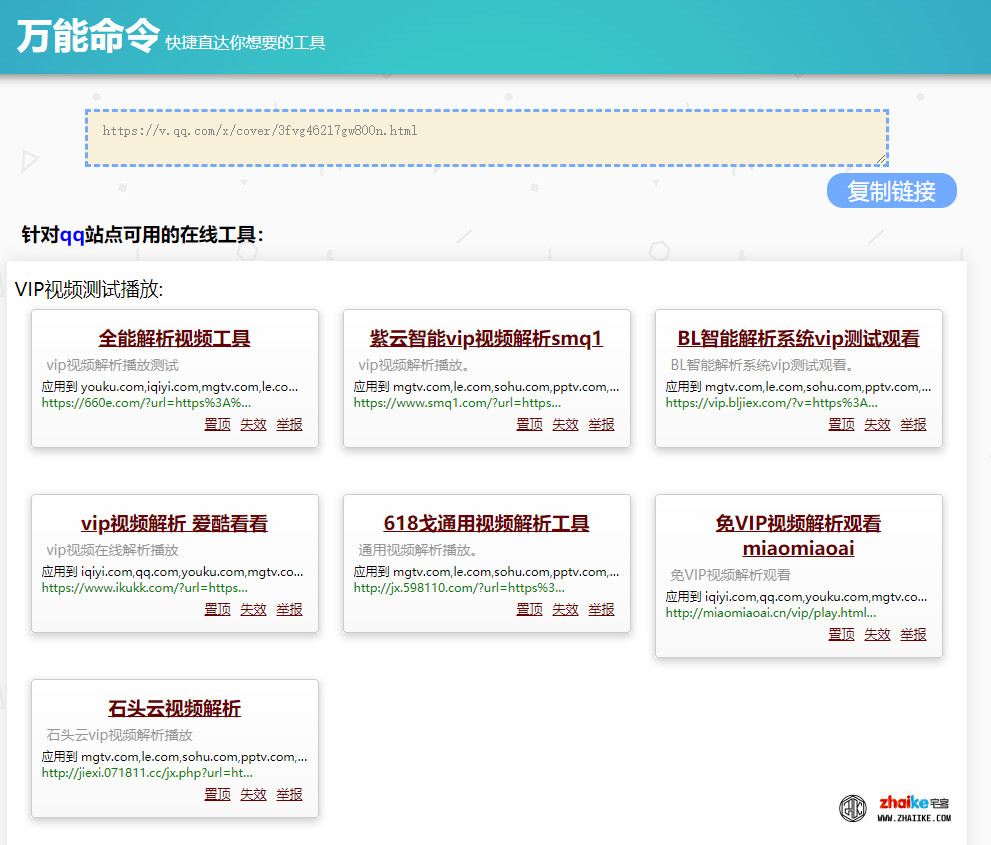Click the vip视频在线解析播放 description text
Screen dimensions: 991x845
pos(112,550)
